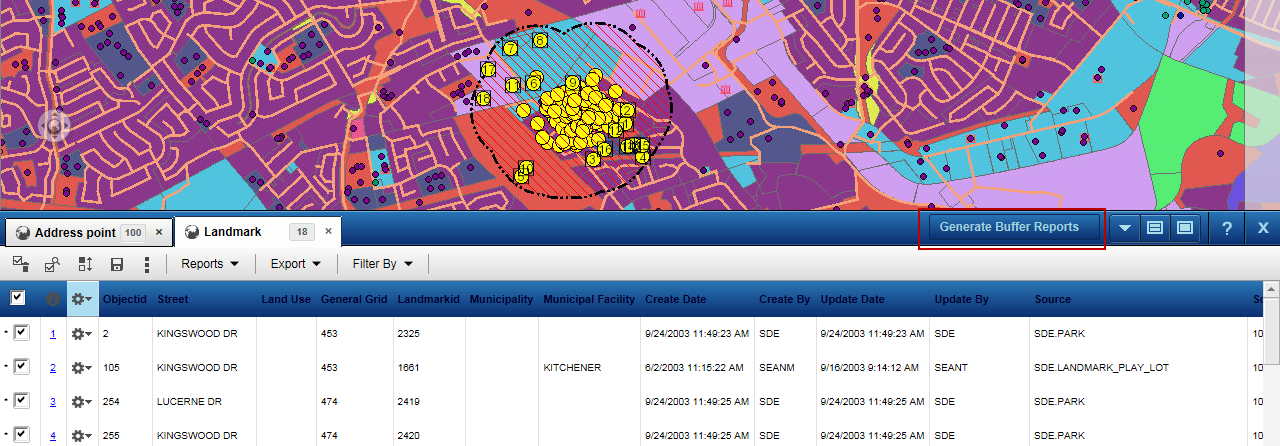This screenshot has width=1280, height=446.
Task: Click the save (floppy disk) icon
Action: point(117,264)
